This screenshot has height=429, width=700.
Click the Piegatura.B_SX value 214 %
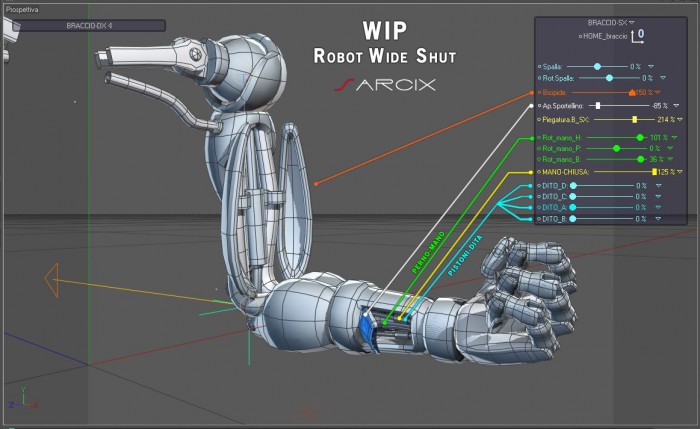click(666, 120)
